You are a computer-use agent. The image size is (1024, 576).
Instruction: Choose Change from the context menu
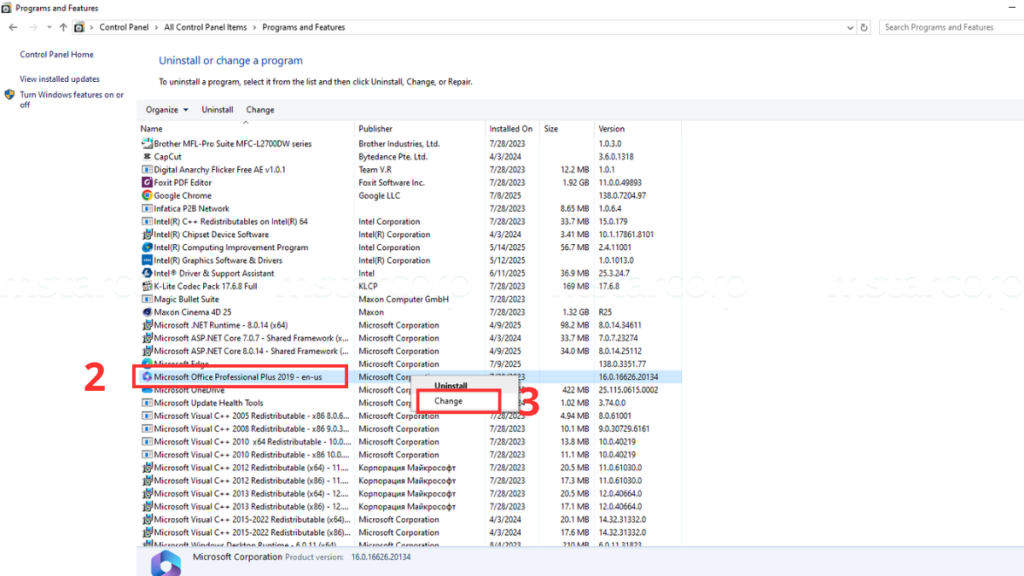(449, 400)
